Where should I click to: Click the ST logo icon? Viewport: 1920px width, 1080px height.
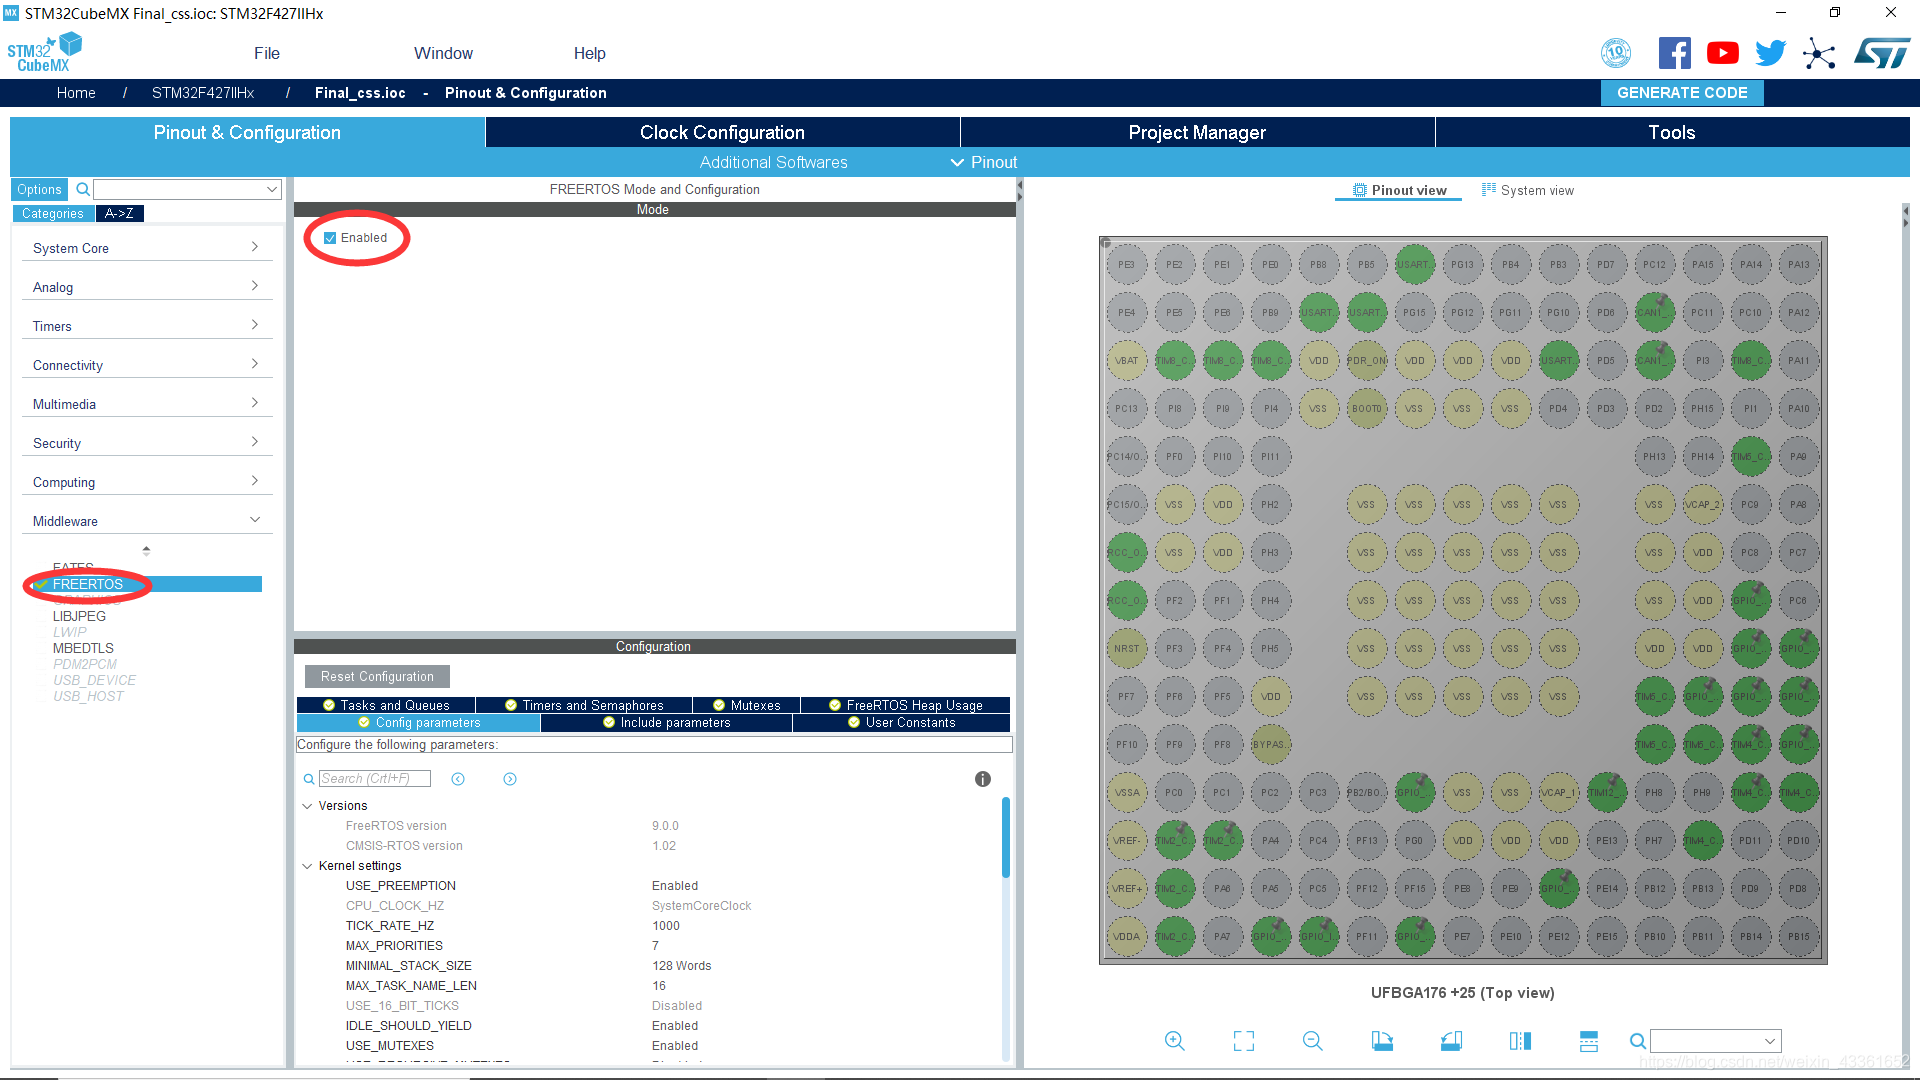pyautogui.click(x=1881, y=53)
